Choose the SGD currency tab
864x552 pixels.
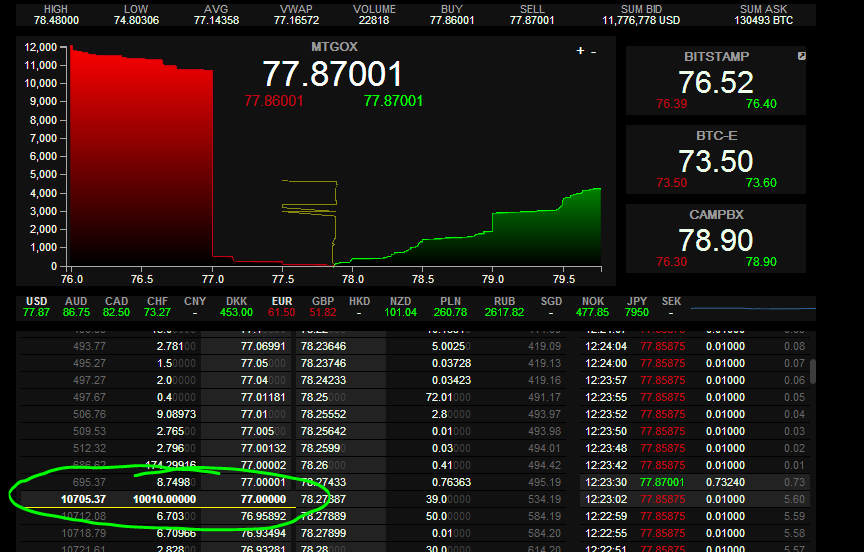[x=551, y=307]
